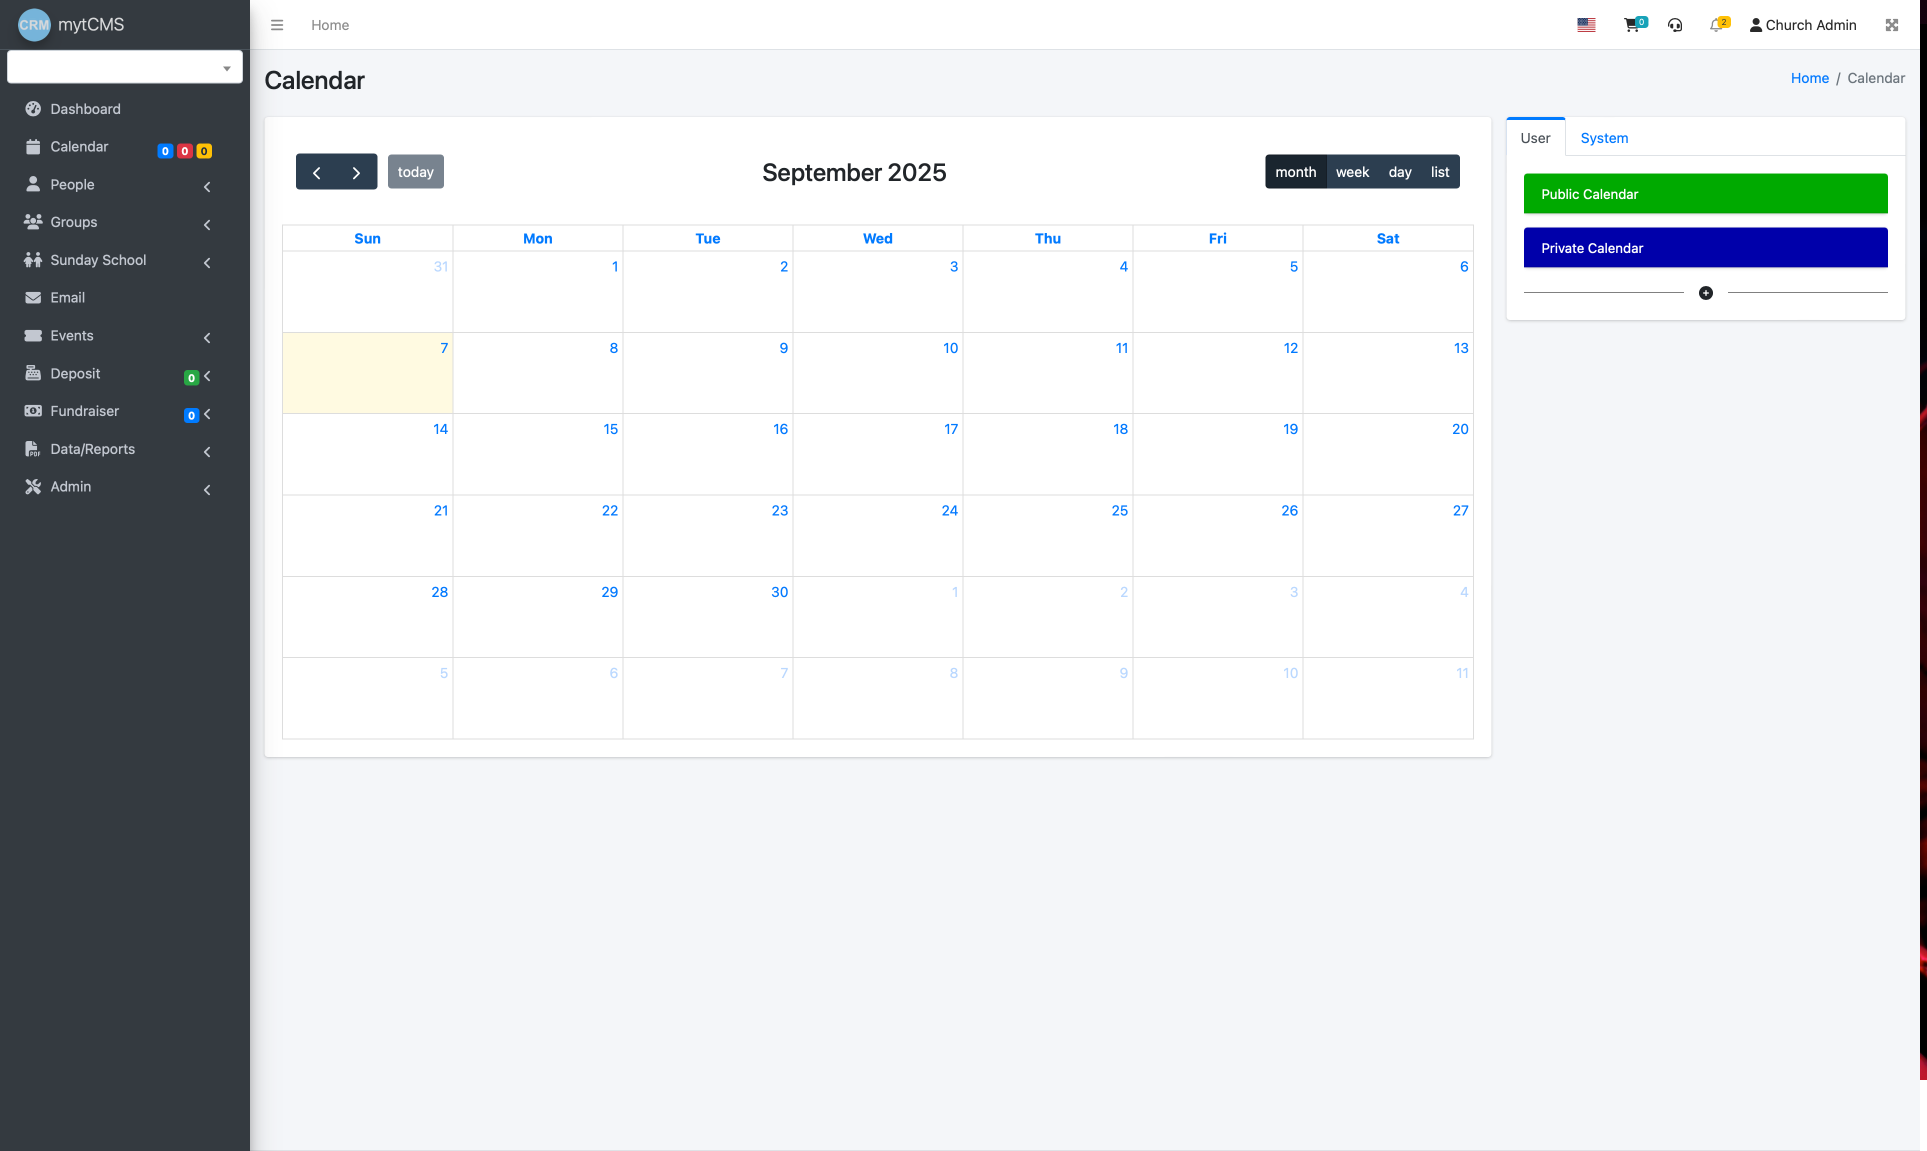Click the blue Calendar badge counter

click(165, 151)
